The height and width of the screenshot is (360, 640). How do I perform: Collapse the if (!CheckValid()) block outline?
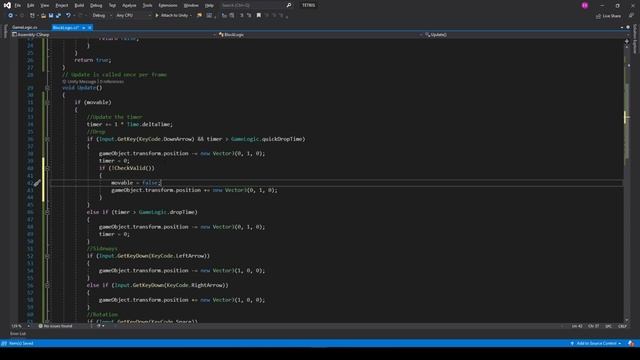(47, 168)
